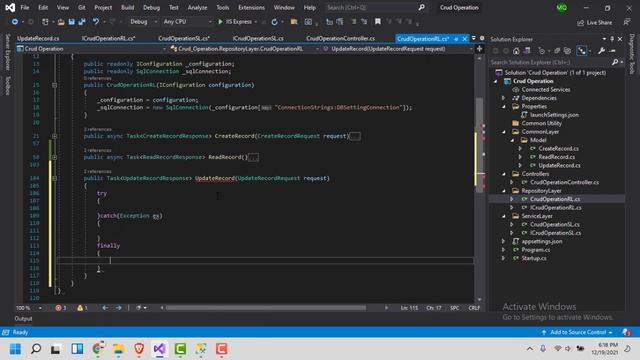The image size is (640, 360).
Task: Open File Explorer from the taskbar
Action: (118, 349)
